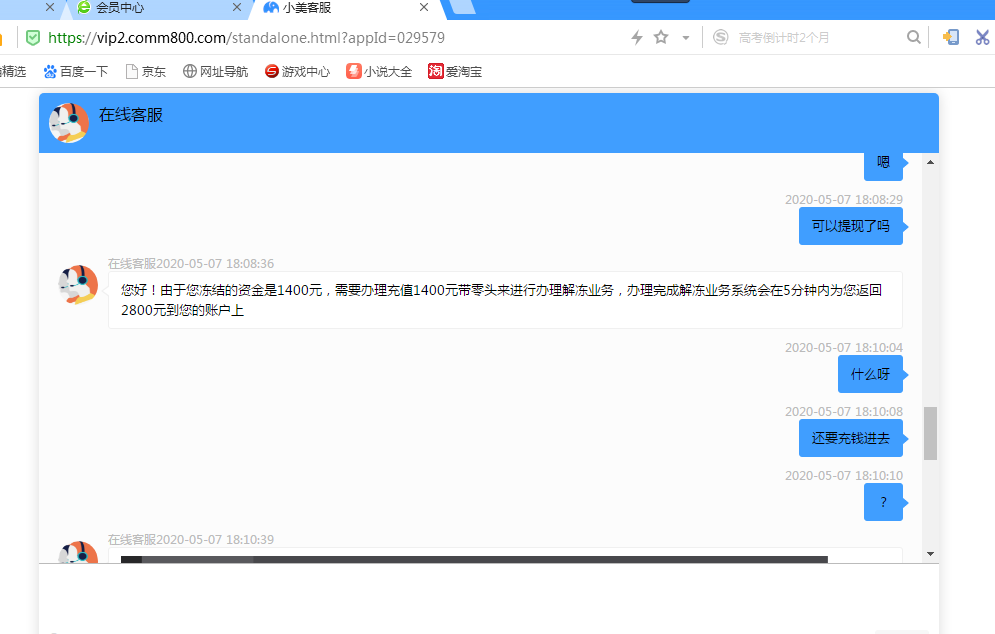Screen dimensions: 995x634
Task: Open the 京东 bookmark
Action: (146, 72)
